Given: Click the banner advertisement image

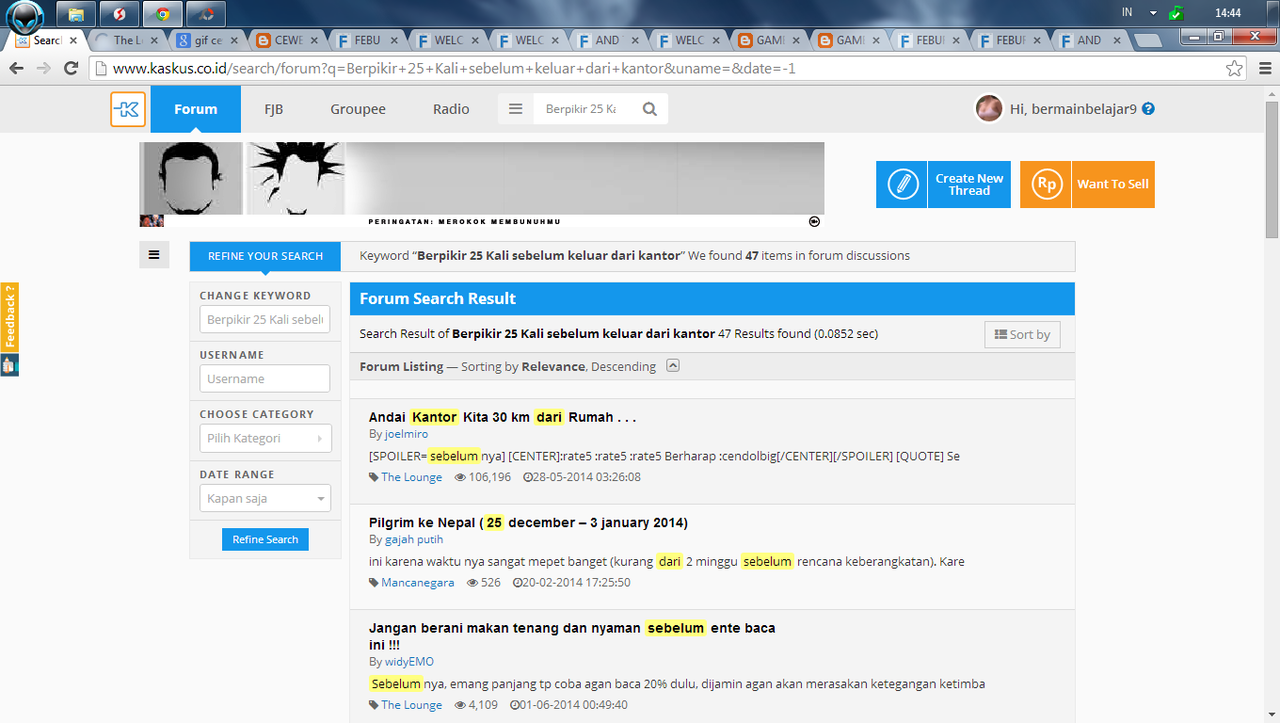Looking at the screenshot, I should [482, 184].
